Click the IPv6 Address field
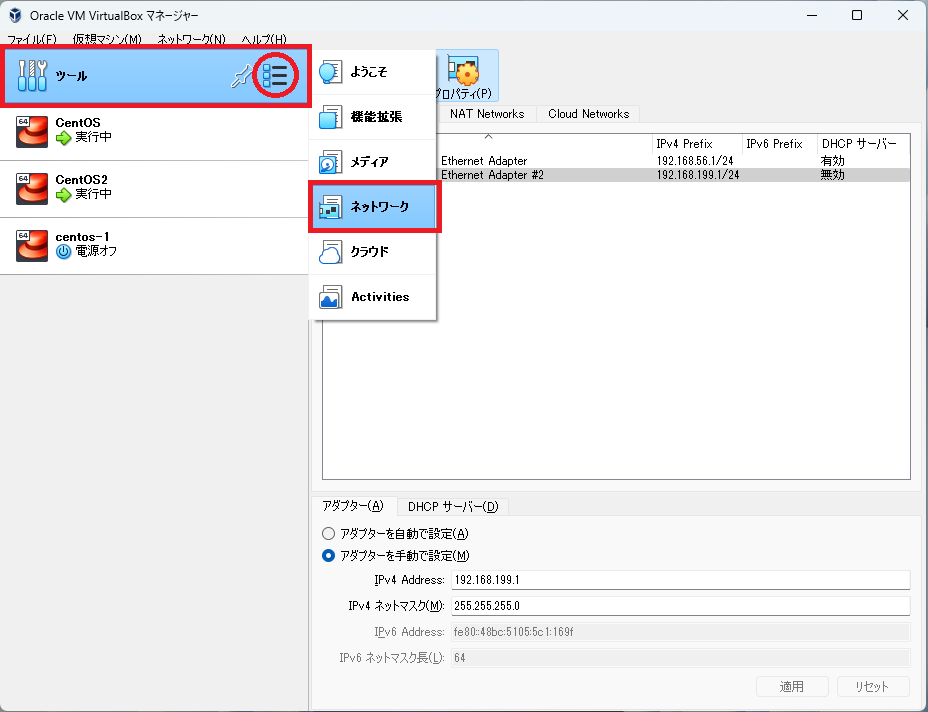Image resolution: width=928 pixels, height=712 pixels. click(681, 632)
